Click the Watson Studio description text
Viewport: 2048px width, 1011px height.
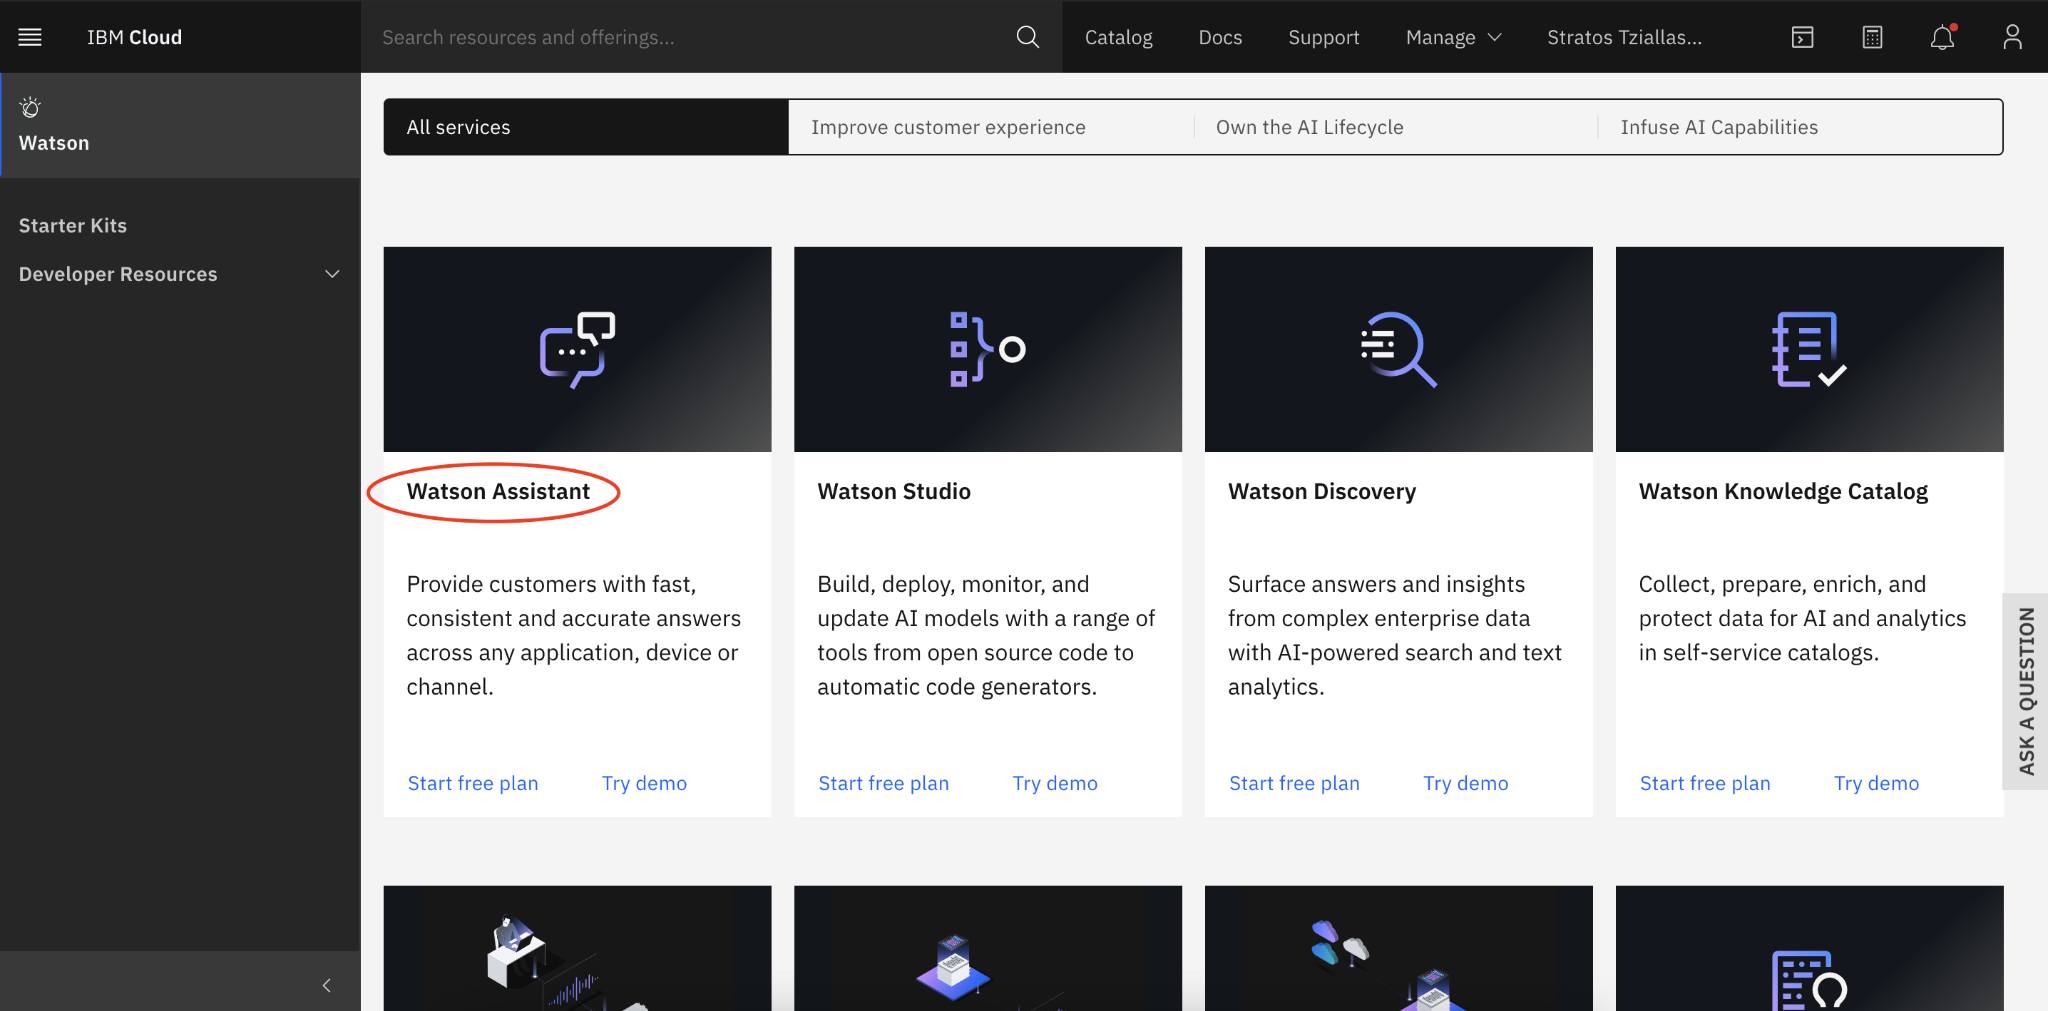986,635
